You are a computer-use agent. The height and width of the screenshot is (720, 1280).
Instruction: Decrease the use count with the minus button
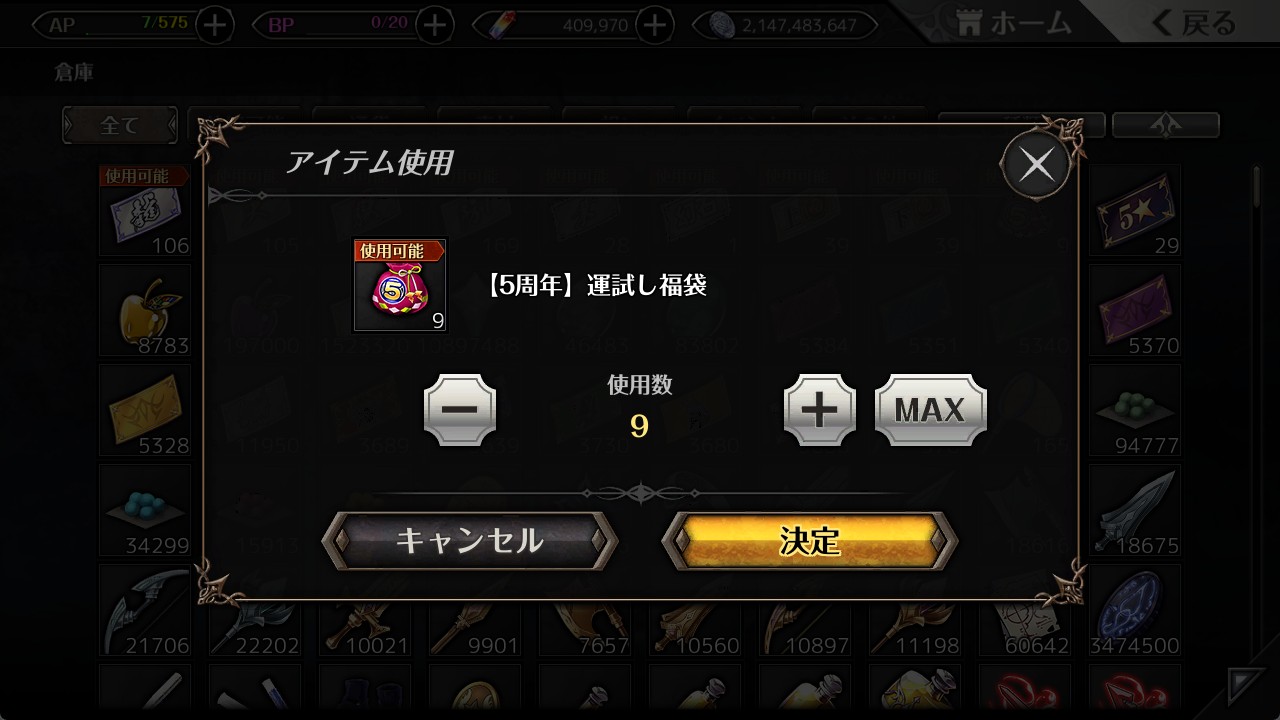click(x=460, y=410)
